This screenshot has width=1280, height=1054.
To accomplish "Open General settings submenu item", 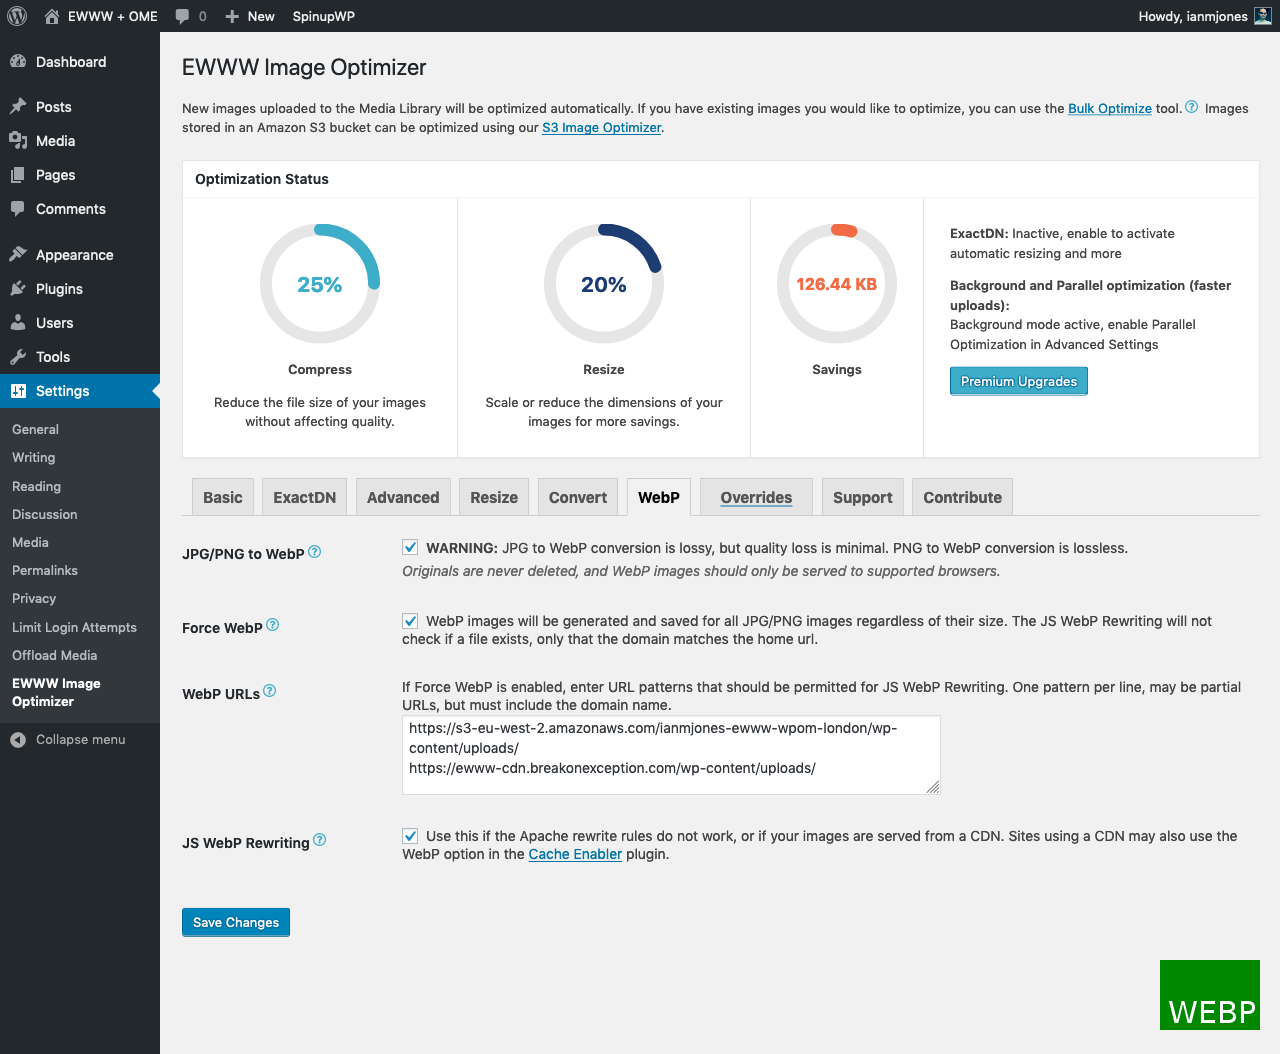I will tap(36, 429).
